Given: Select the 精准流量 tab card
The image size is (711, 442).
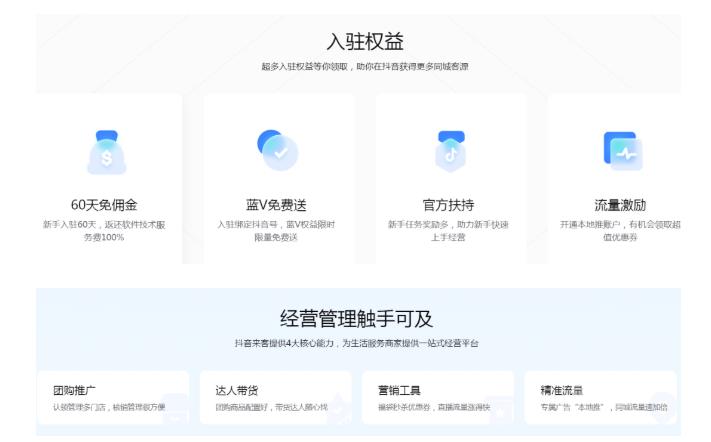Looking at the screenshot, I should 600,397.
